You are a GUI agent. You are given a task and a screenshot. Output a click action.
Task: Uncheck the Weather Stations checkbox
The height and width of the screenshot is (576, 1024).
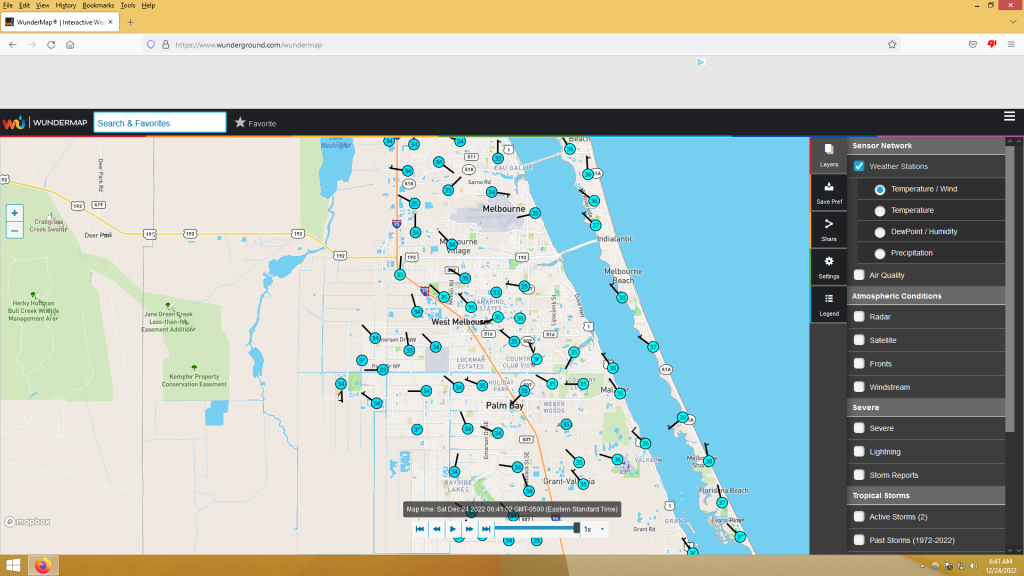point(859,166)
